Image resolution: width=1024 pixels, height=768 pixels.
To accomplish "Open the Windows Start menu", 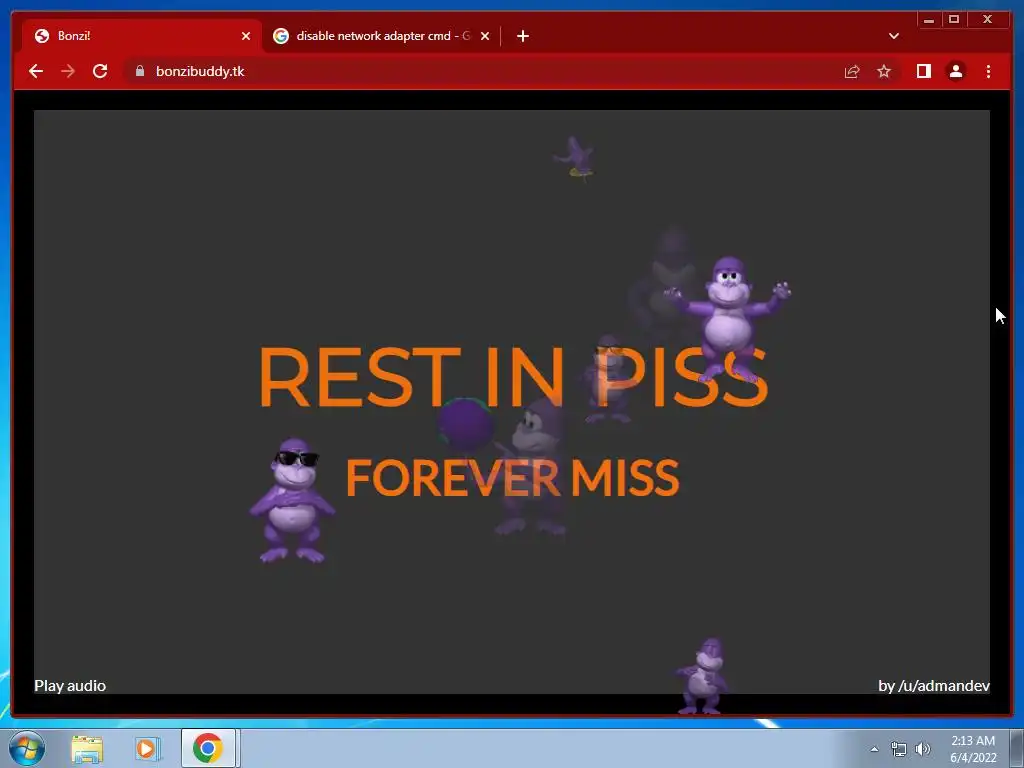I will click(27, 748).
